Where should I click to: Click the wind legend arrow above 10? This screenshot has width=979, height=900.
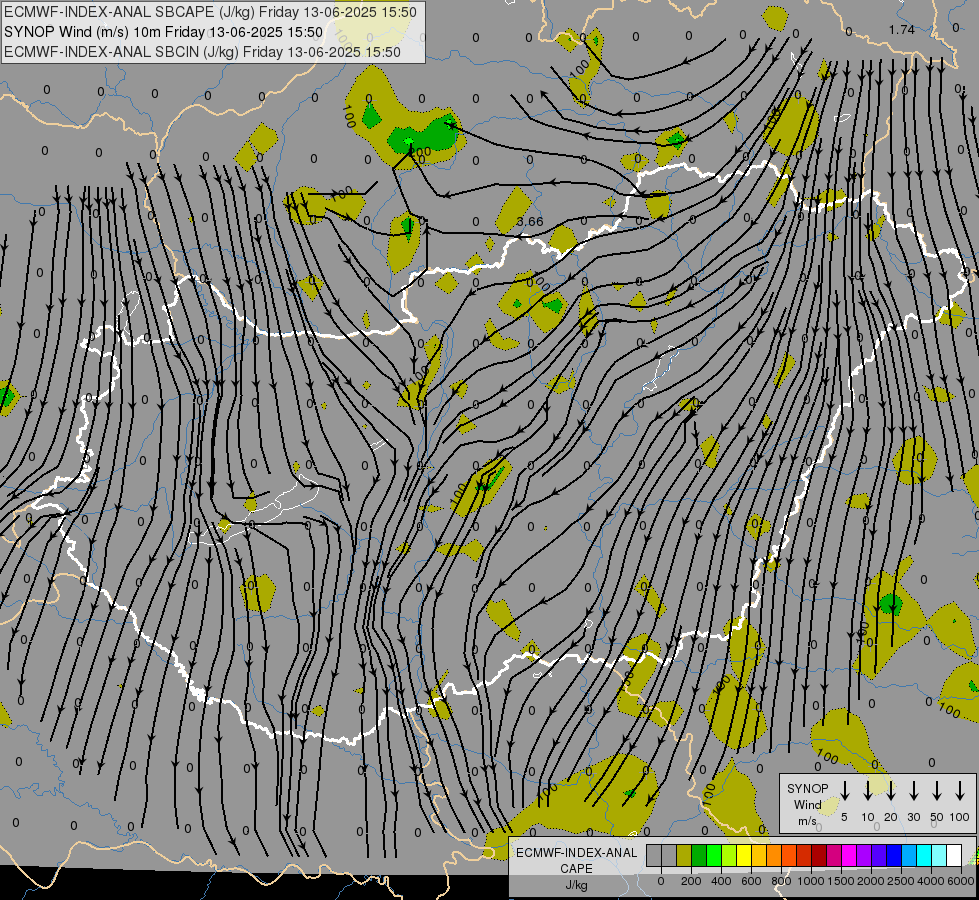[868, 791]
